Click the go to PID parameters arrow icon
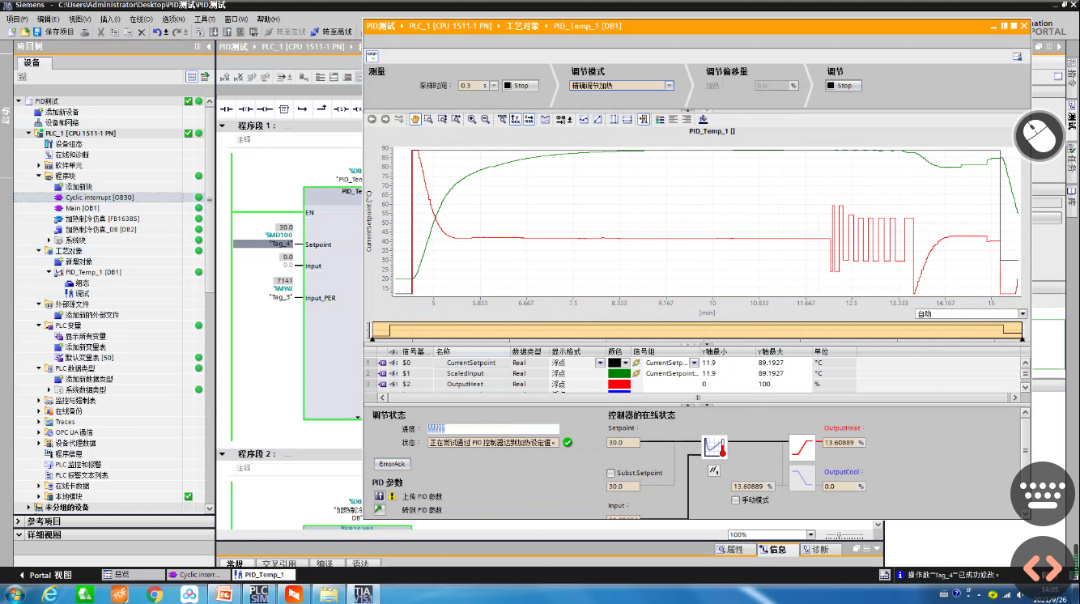 pyautogui.click(x=380, y=510)
